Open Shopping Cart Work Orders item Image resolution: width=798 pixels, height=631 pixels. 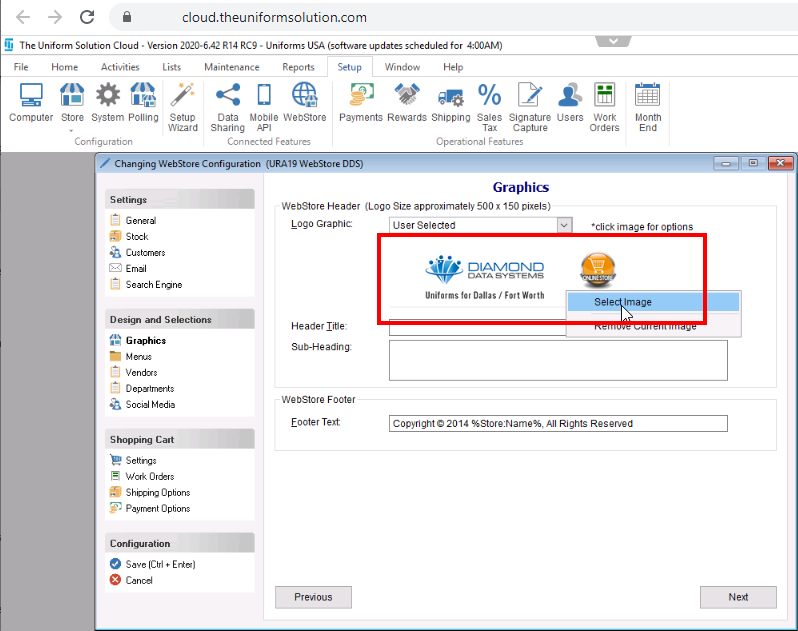coord(142,476)
